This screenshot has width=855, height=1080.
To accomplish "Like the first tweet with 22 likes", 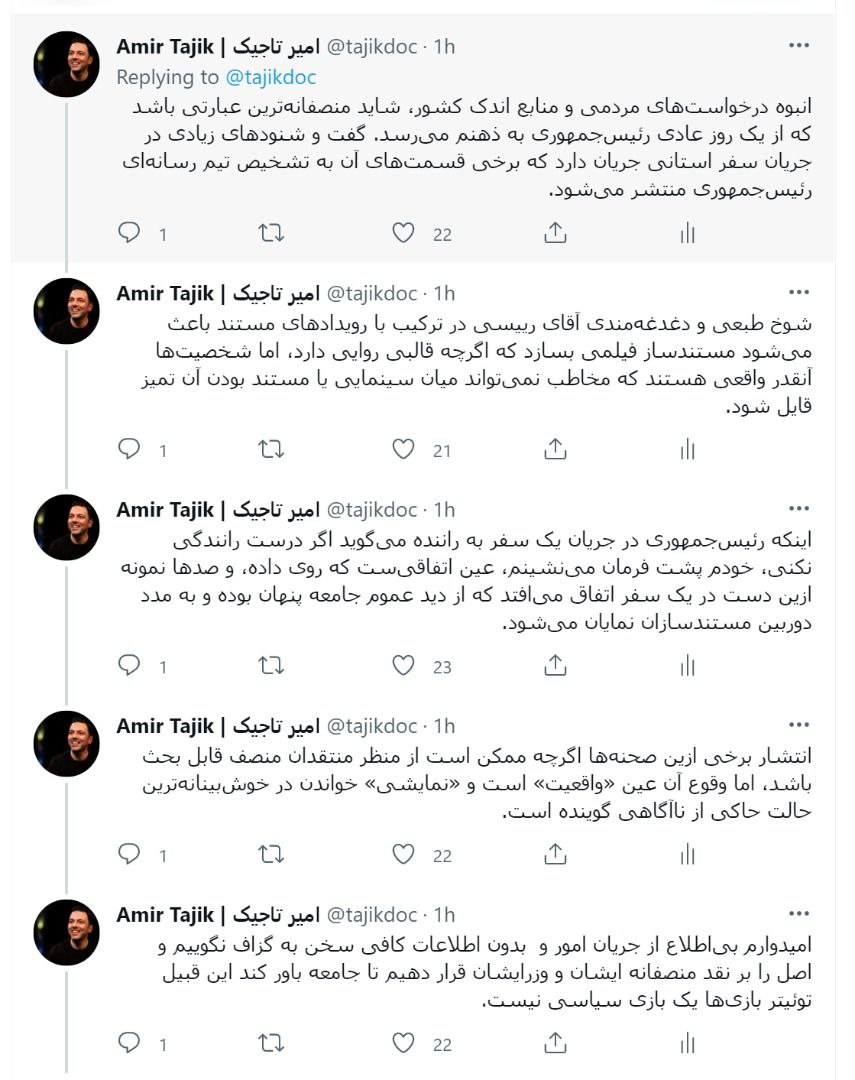I will click(x=403, y=233).
